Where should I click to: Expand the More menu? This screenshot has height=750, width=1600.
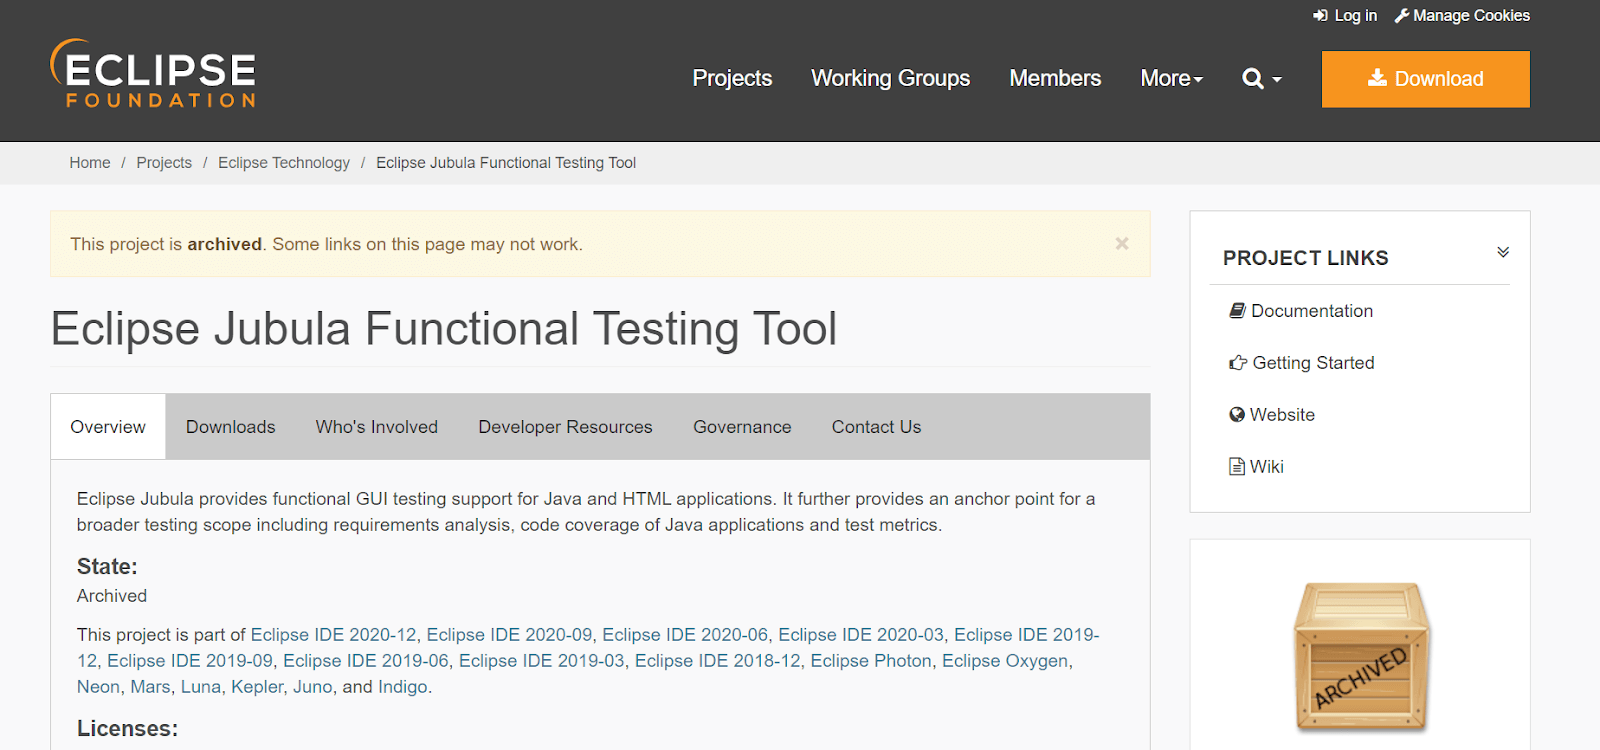click(x=1172, y=78)
